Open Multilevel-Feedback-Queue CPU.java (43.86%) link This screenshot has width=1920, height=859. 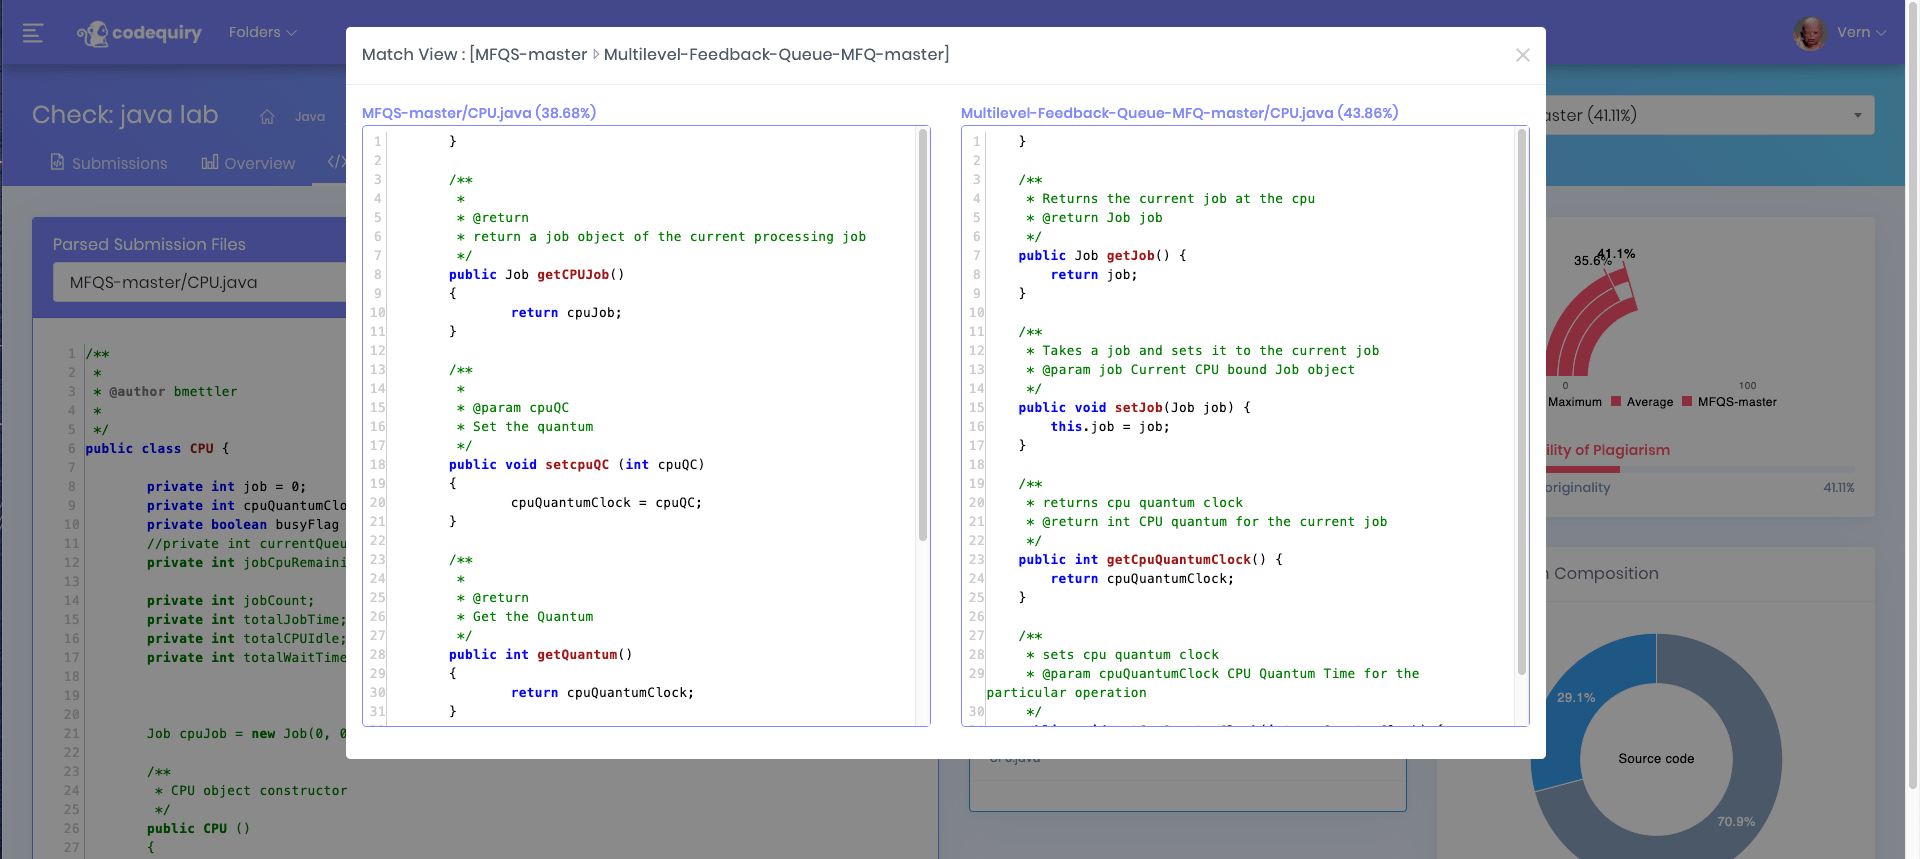click(1179, 113)
